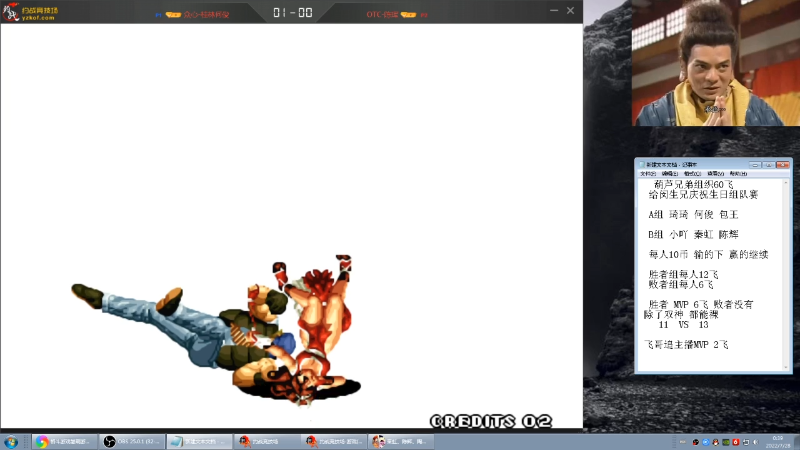
Task: Switch to the OBS 25.0.1 taskbar button
Action: click(x=131, y=441)
